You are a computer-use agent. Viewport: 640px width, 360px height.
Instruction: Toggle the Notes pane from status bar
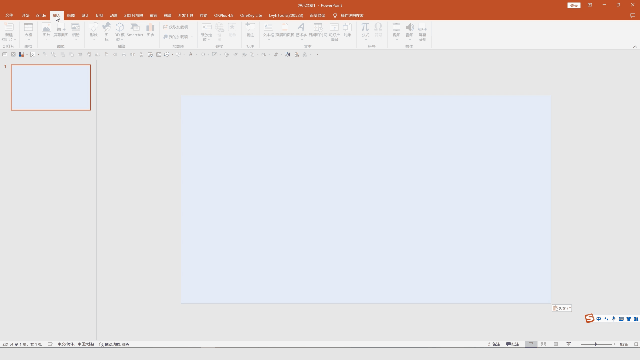494,344
